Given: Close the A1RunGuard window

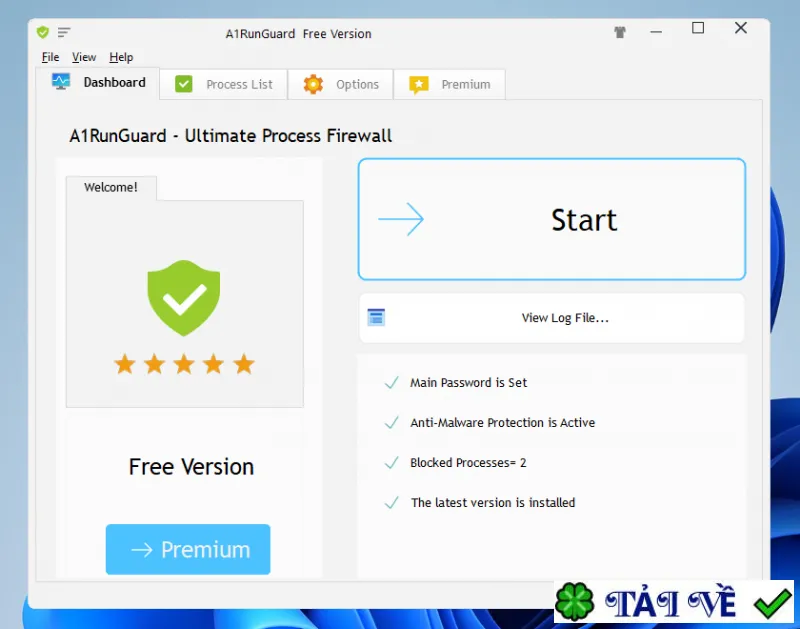Looking at the screenshot, I should pos(741,28).
